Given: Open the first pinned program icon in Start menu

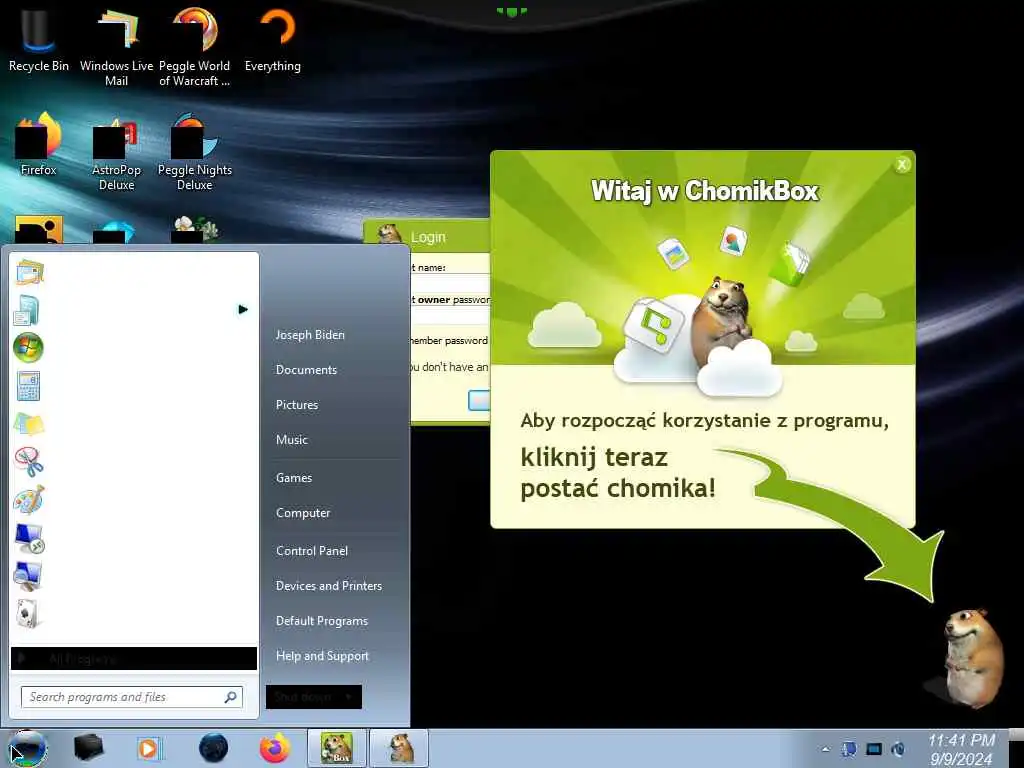Looking at the screenshot, I should point(29,272).
